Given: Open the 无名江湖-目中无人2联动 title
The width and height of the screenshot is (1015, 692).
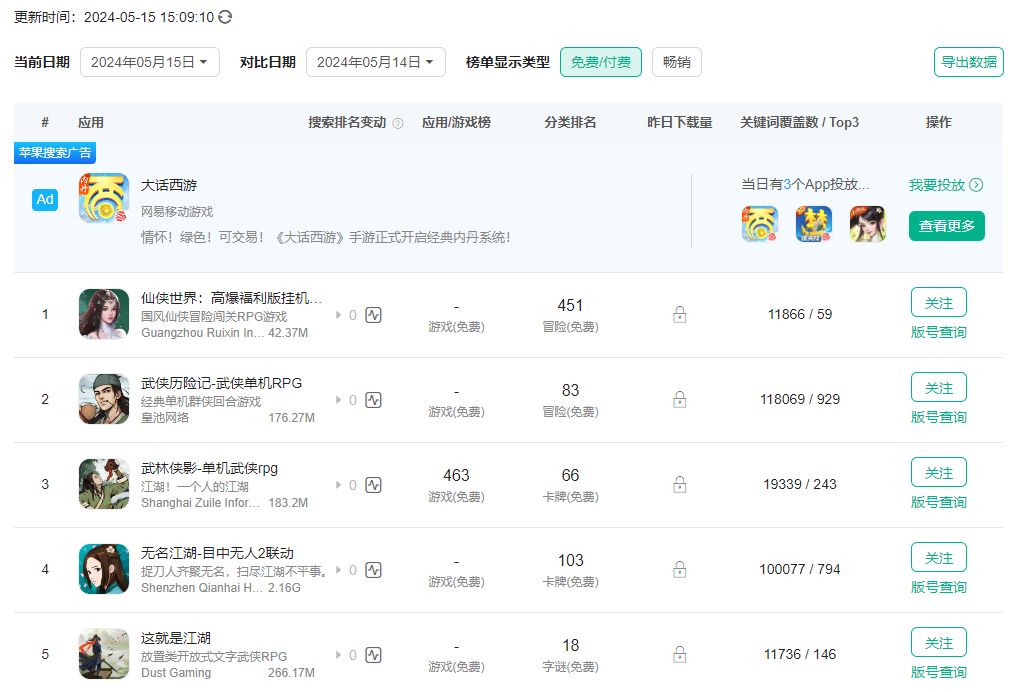Looking at the screenshot, I should coord(217,553).
